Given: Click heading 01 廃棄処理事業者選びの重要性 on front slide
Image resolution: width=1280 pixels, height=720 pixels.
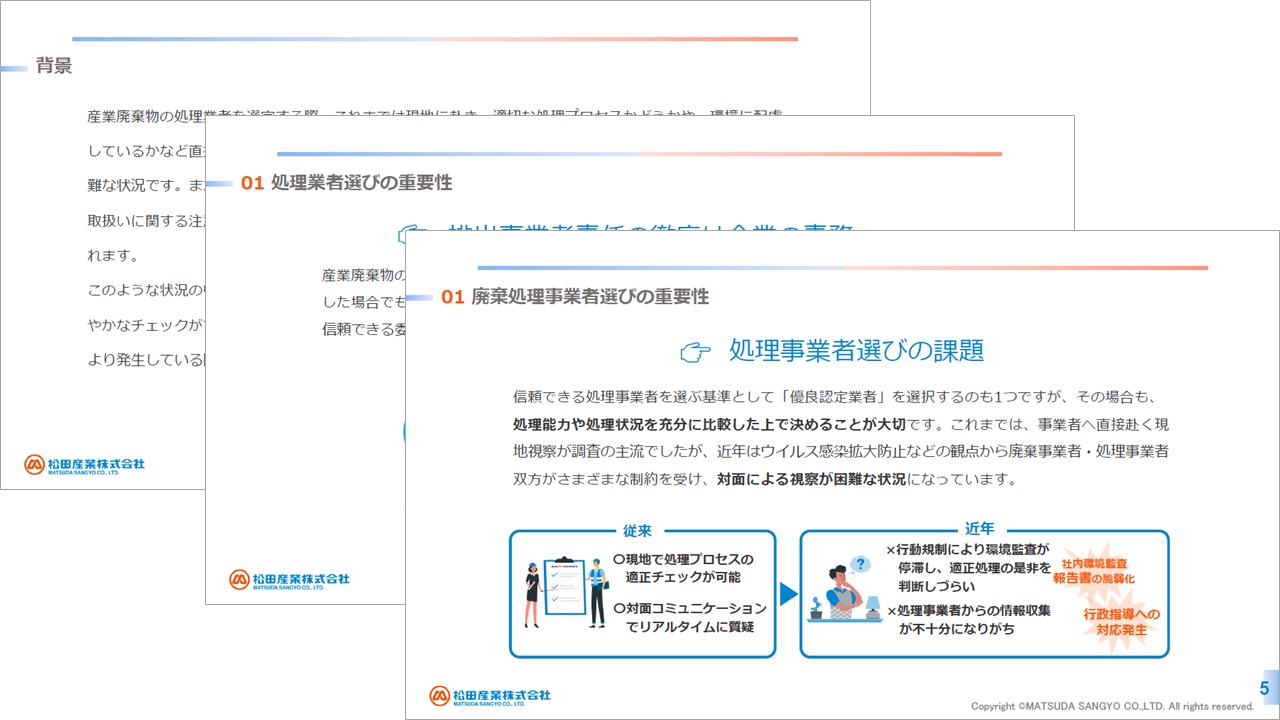Looking at the screenshot, I should pyautogui.click(x=575, y=297).
